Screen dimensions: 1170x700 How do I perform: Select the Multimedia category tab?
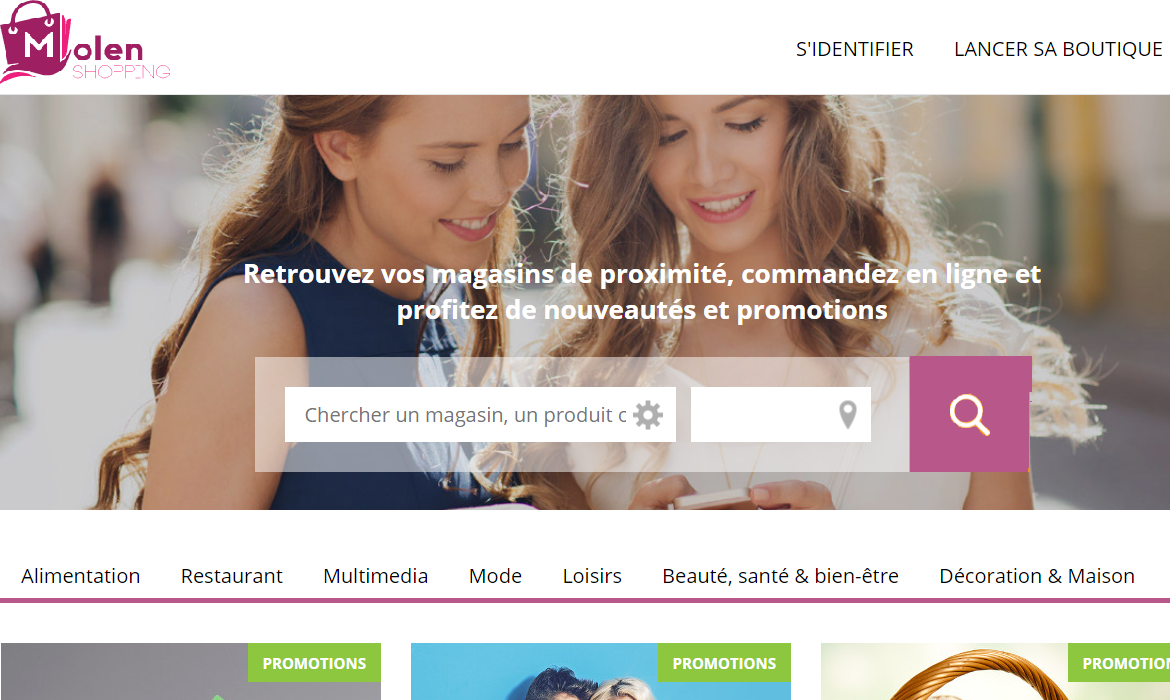pyautogui.click(x=375, y=576)
